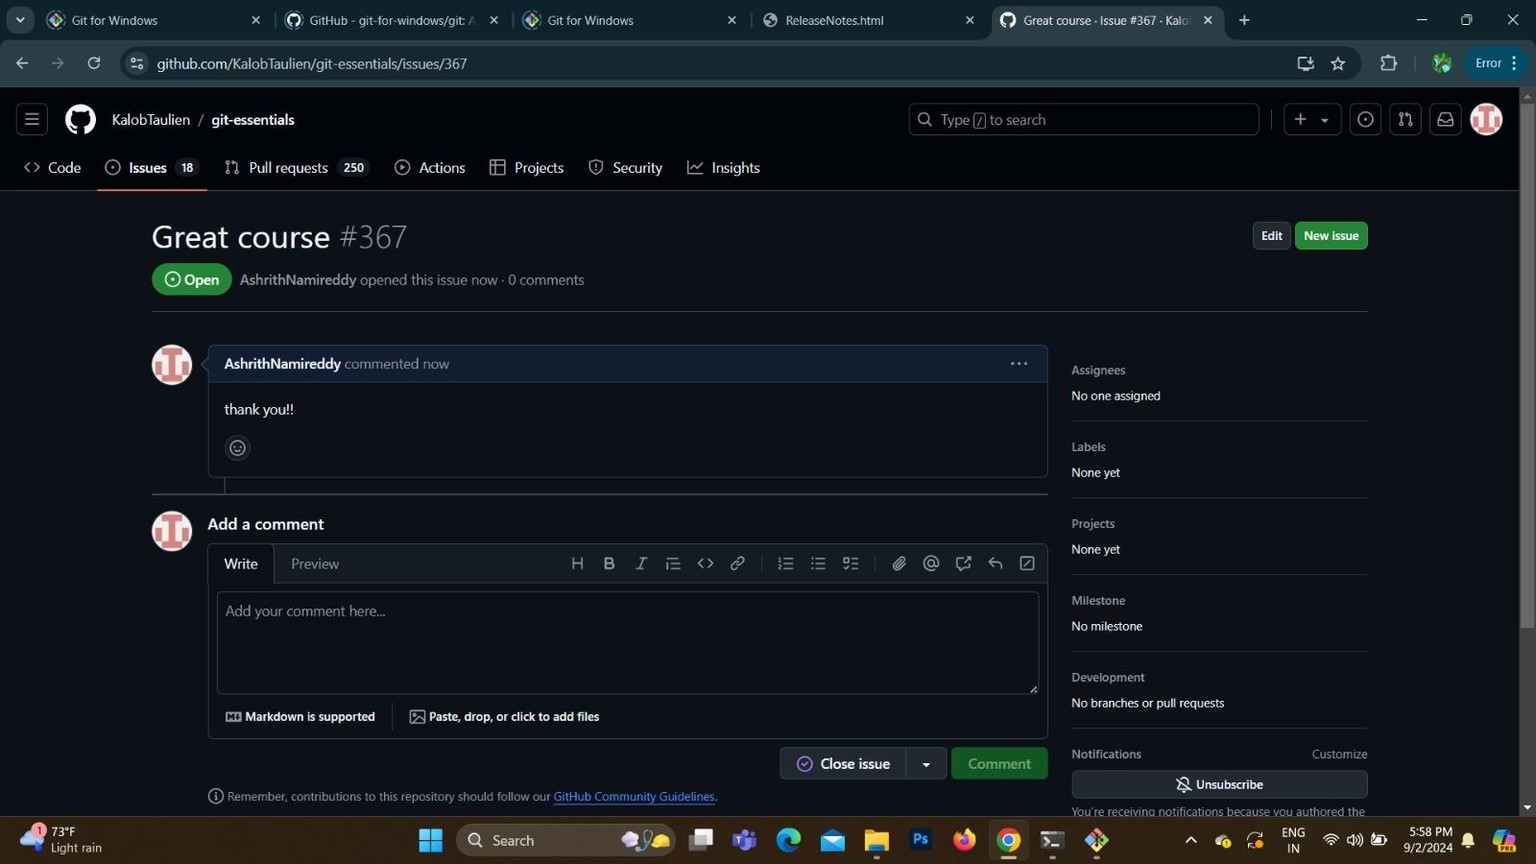Unsubscribe from issue notifications

click(1219, 785)
